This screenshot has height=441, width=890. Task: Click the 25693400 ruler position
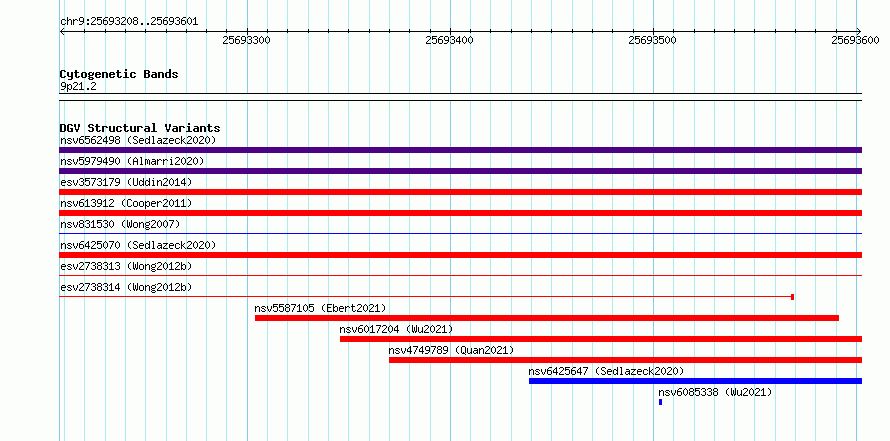[450, 40]
